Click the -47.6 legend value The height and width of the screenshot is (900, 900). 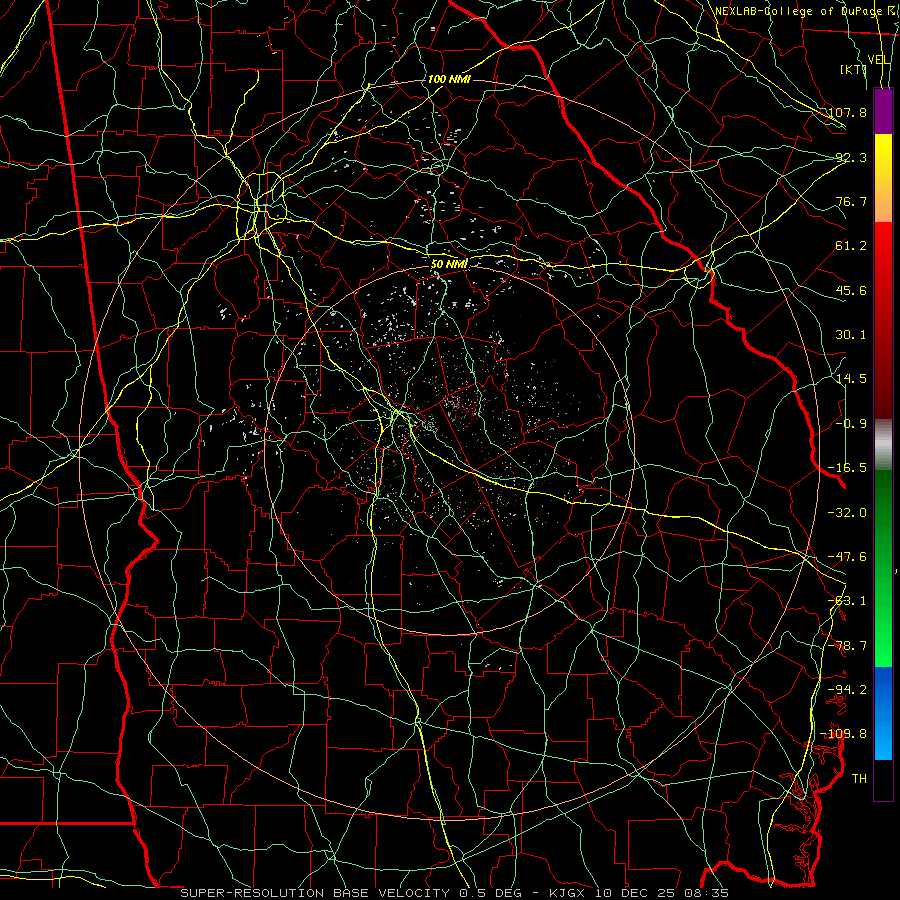coord(847,557)
